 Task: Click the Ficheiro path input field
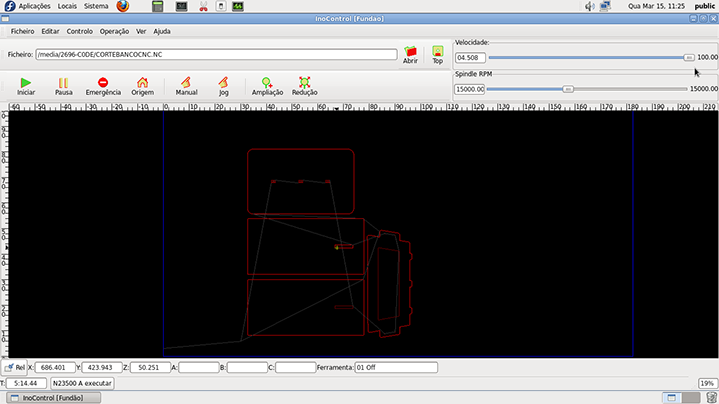[x=216, y=54]
